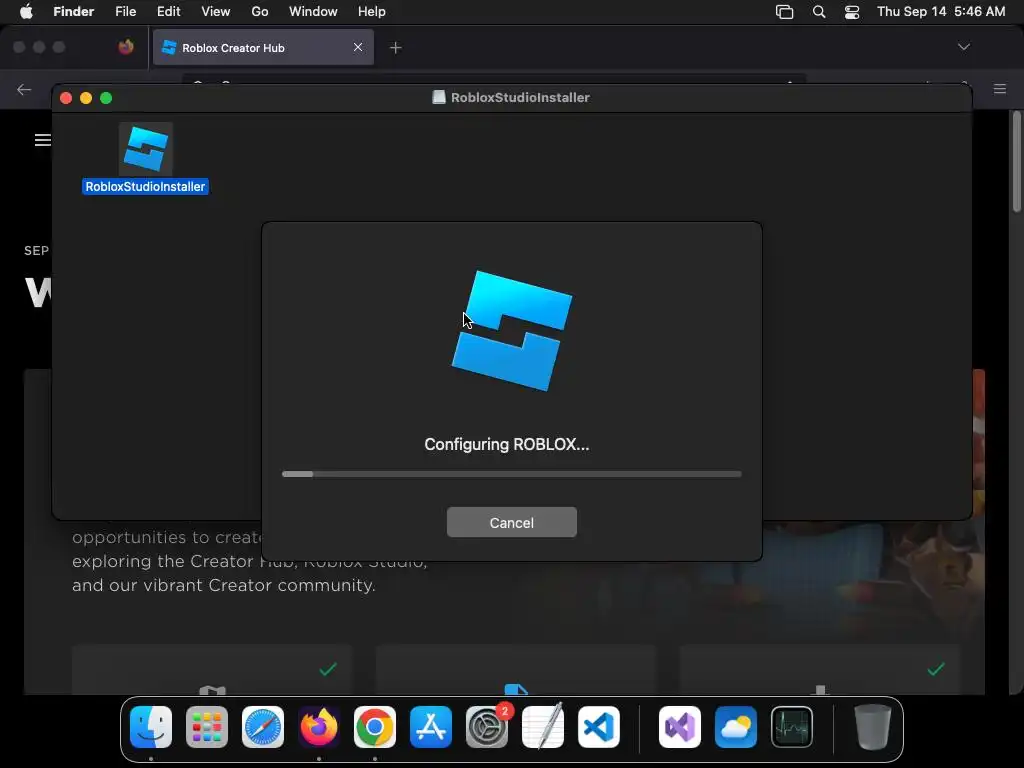
Task: Open Control Center in menu bar
Action: [852, 12]
